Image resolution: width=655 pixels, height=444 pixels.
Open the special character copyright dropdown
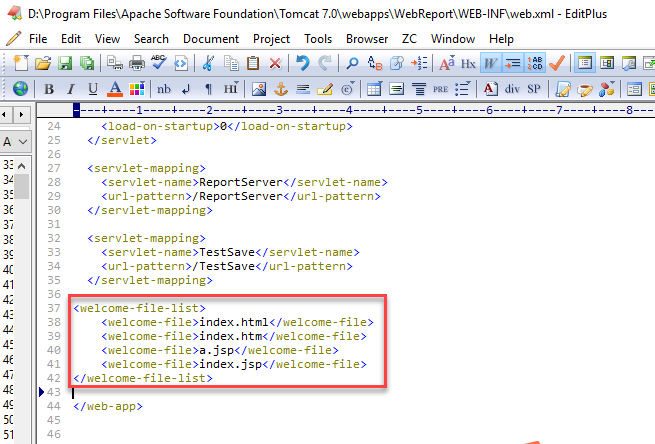[x=347, y=89]
